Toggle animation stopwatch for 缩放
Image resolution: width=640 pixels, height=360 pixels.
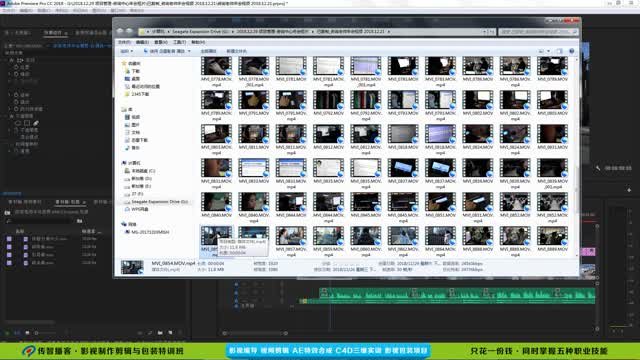click(17, 74)
